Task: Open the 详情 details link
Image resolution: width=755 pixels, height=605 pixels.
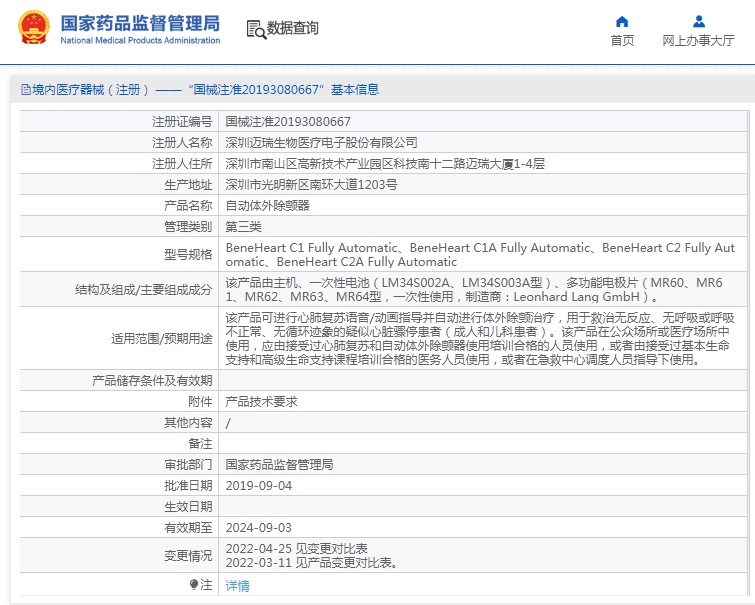Action: point(237,586)
